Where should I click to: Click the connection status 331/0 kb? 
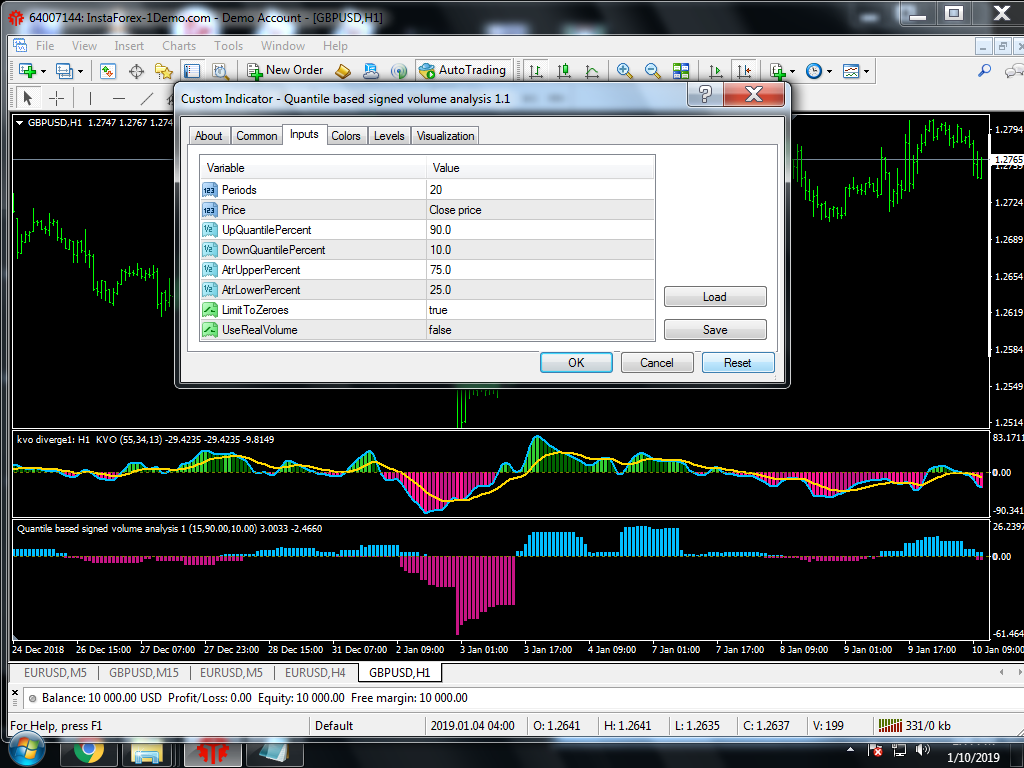(x=914, y=726)
